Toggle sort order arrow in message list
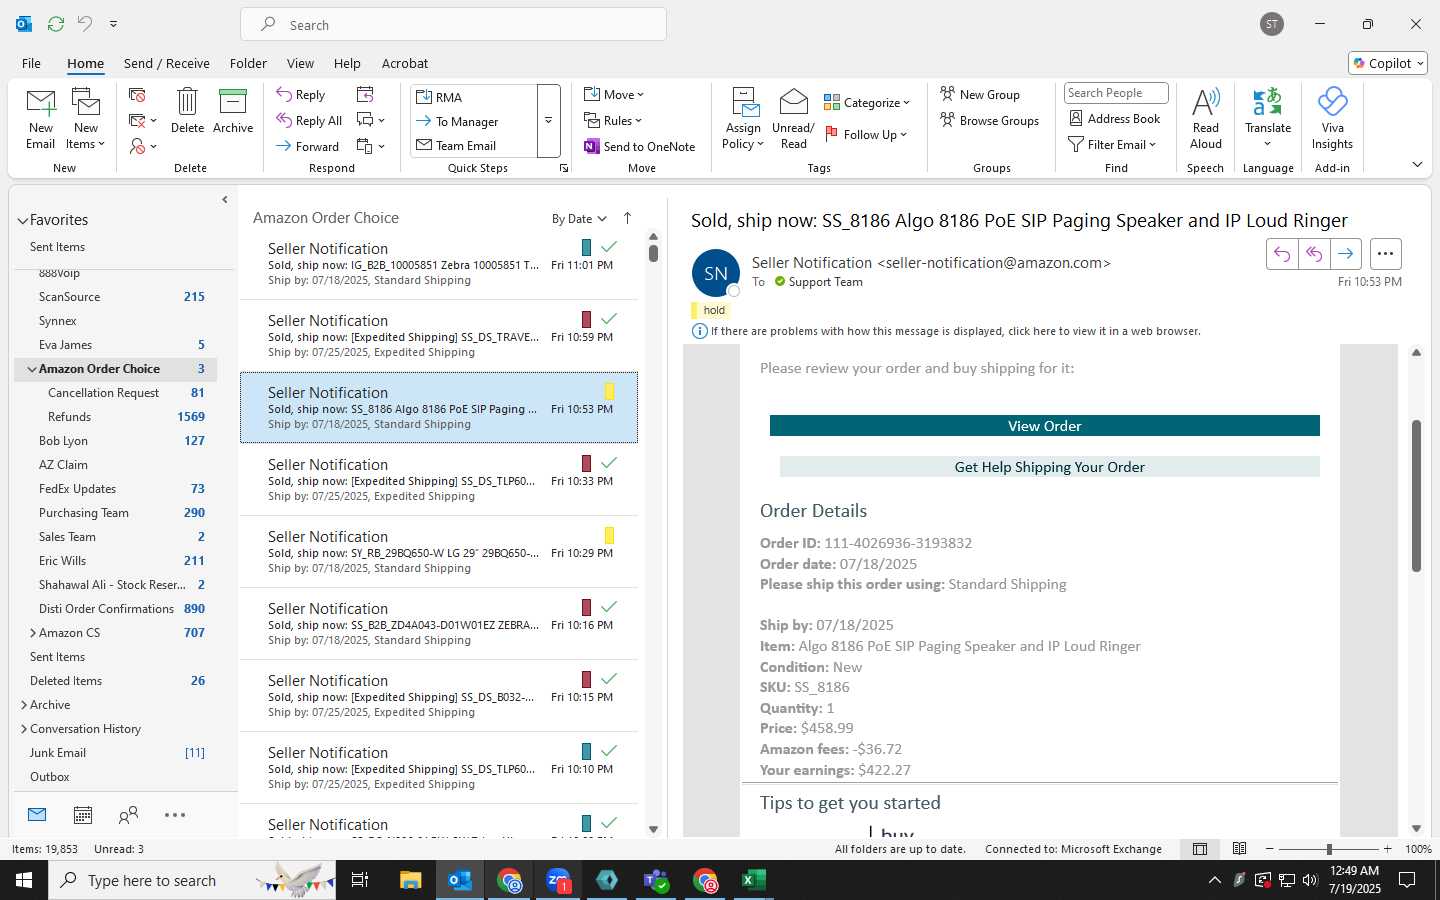1440x900 pixels. pos(627,218)
